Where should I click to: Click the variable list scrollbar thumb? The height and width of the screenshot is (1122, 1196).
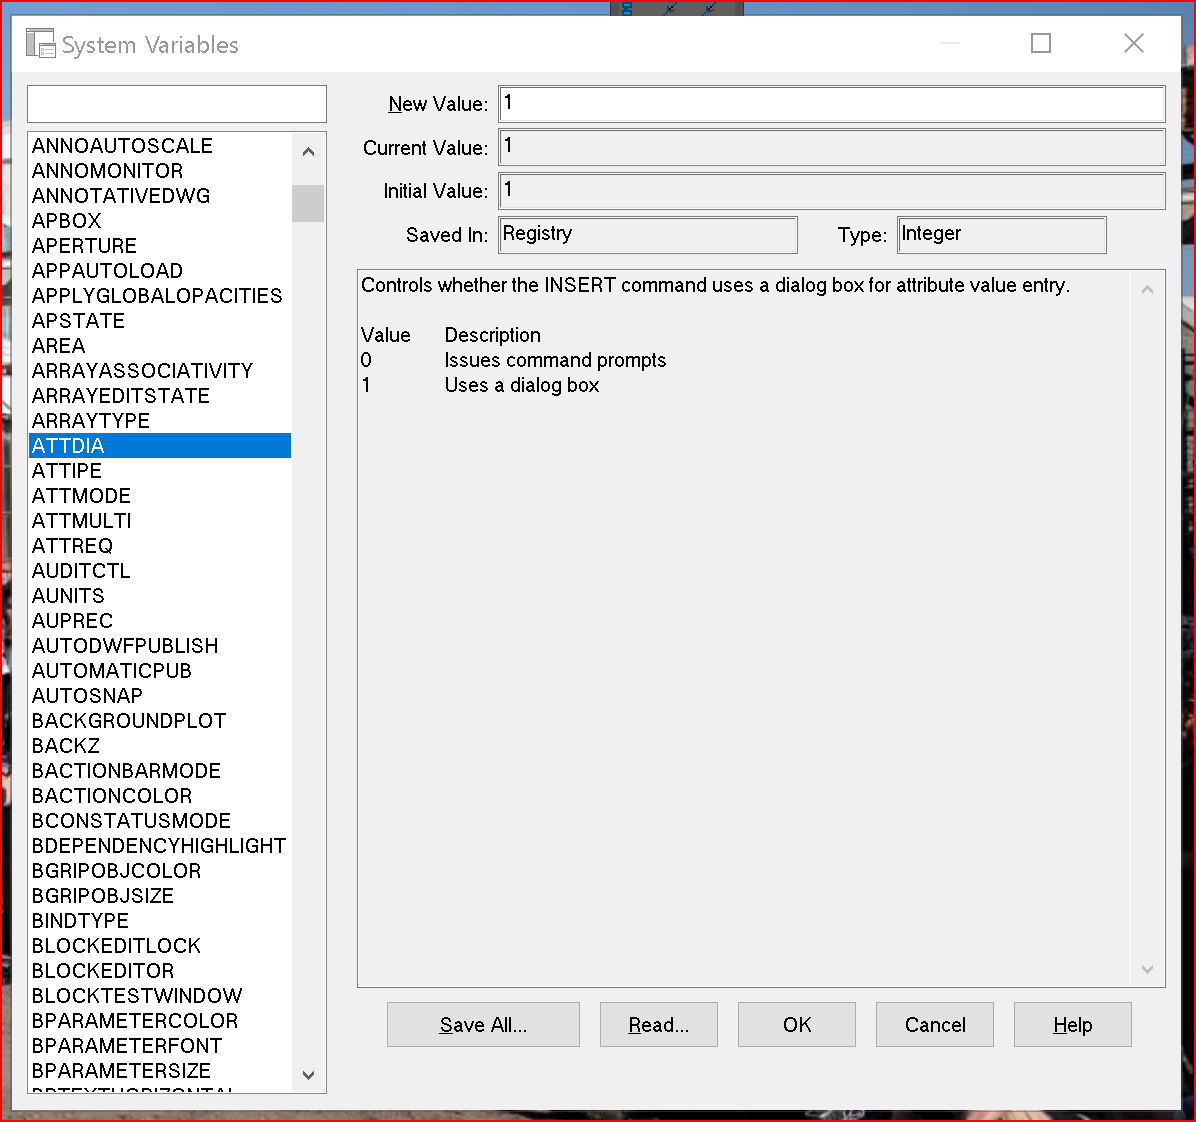[308, 203]
